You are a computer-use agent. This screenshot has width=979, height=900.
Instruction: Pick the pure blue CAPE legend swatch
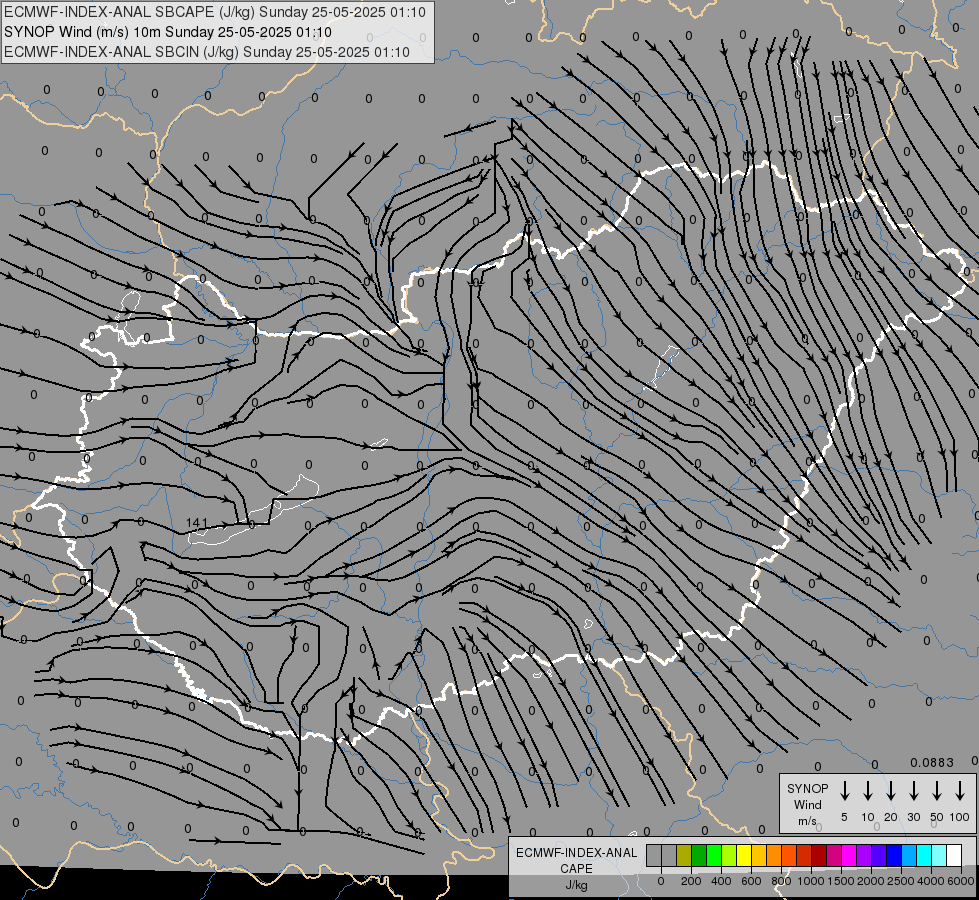click(x=893, y=855)
